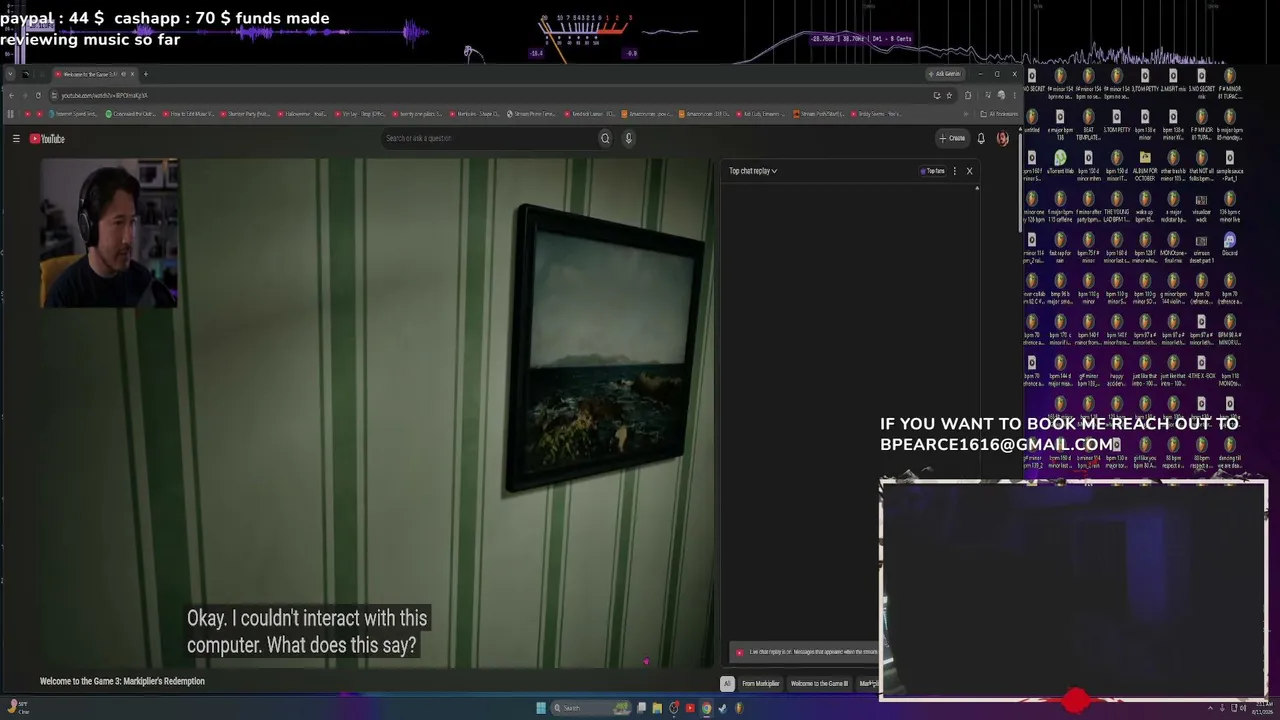This screenshot has height=720, width=1280.
Task: Select 'THE YOUNG LAD' project icon
Action: click(x=1116, y=206)
